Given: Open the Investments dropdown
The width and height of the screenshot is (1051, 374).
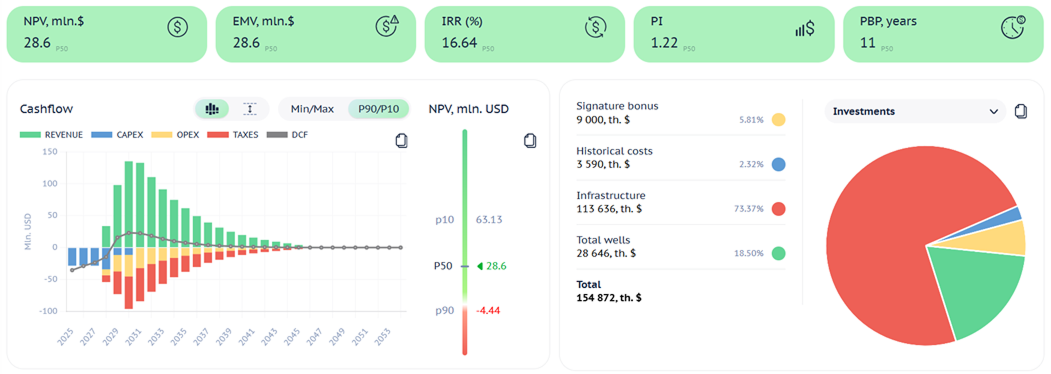Looking at the screenshot, I should pos(915,111).
